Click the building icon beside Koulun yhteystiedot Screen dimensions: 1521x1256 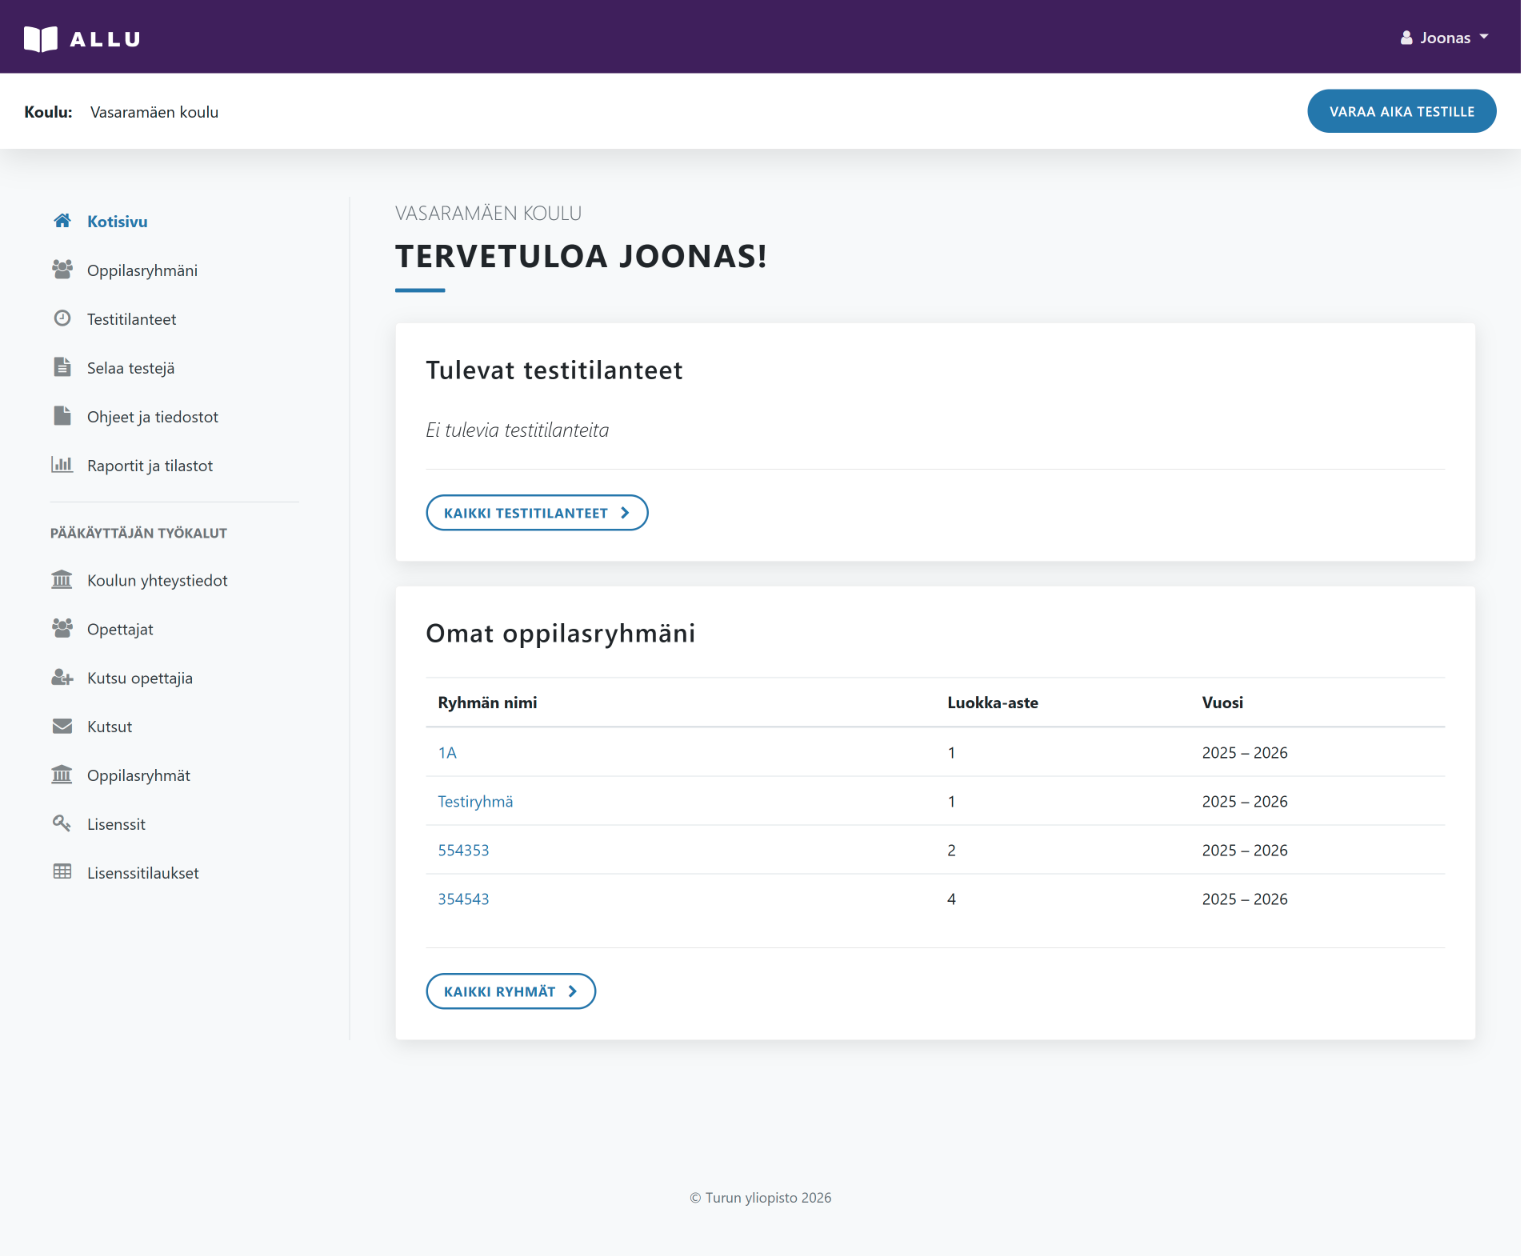click(62, 580)
